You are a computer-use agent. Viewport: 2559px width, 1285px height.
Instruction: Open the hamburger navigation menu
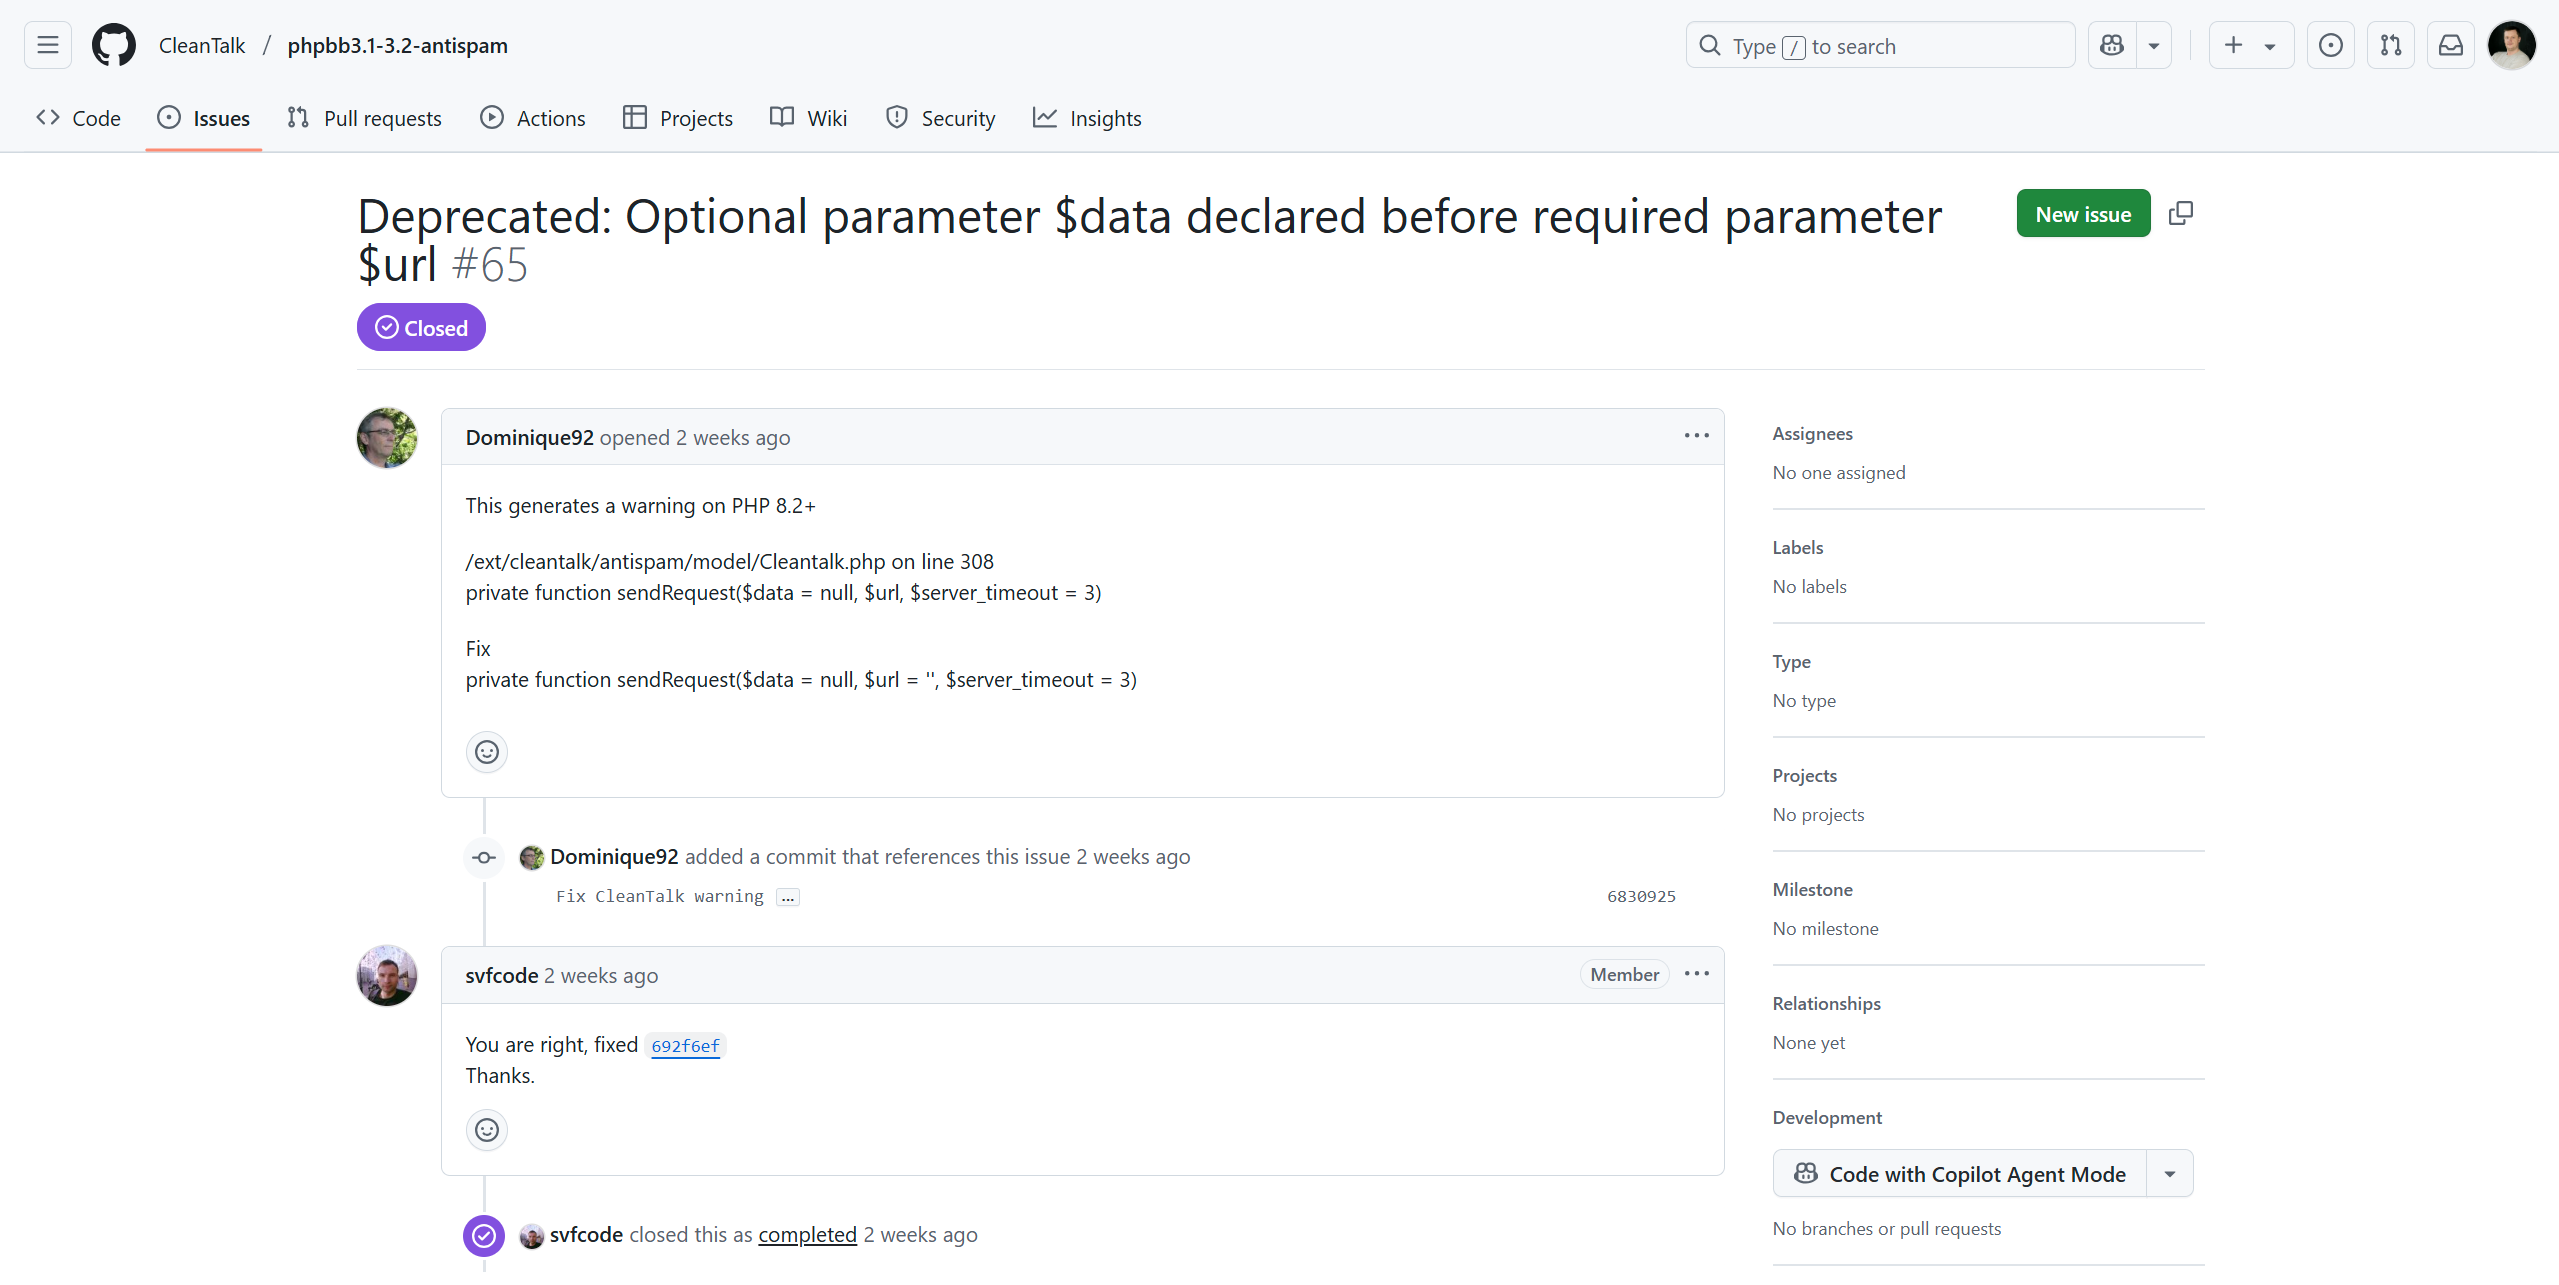tap(47, 45)
